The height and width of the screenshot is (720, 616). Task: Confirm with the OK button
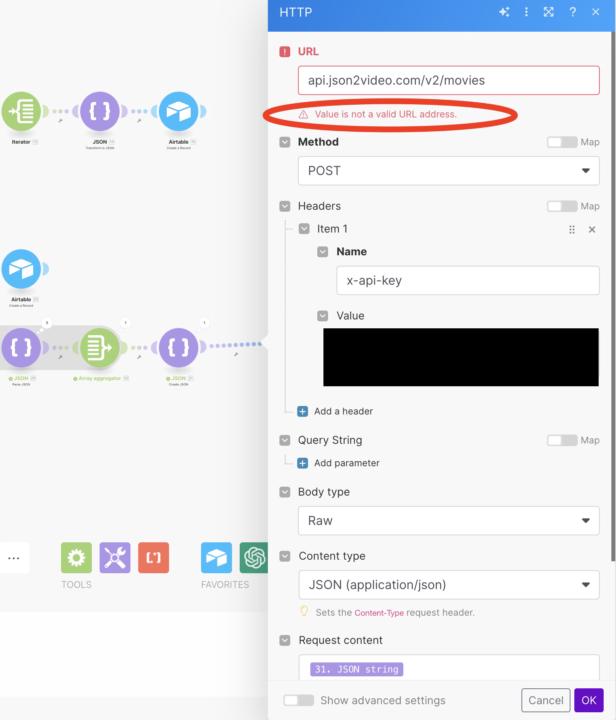(x=588, y=700)
